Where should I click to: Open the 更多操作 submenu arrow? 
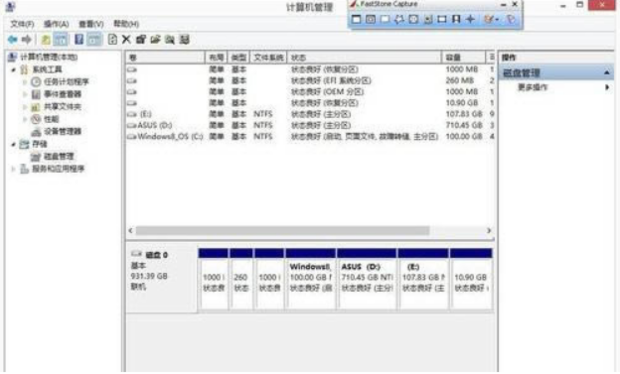(607, 87)
